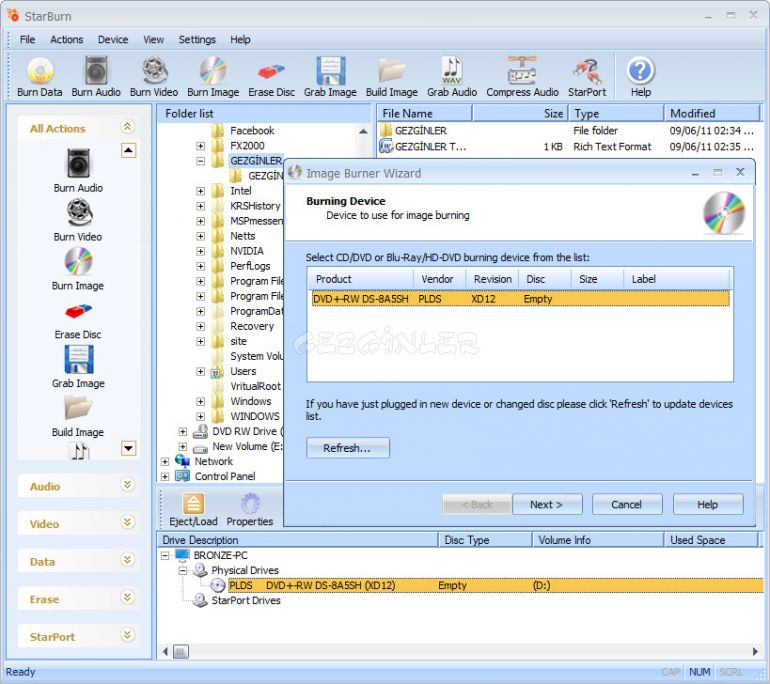Viewport: 770px width, 684px height.
Task: Expand the Erase sidebar section
Action: (x=127, y=598)
